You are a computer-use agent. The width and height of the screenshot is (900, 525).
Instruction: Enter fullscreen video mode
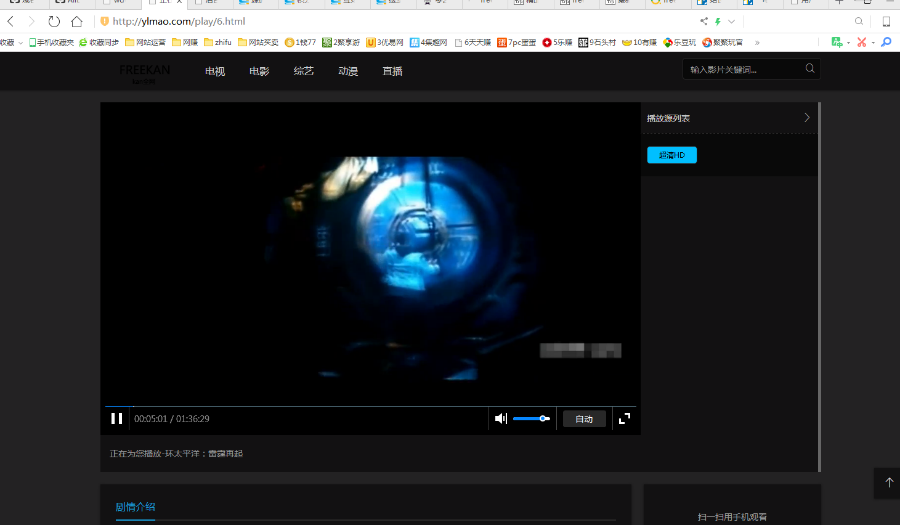[624, 419]
